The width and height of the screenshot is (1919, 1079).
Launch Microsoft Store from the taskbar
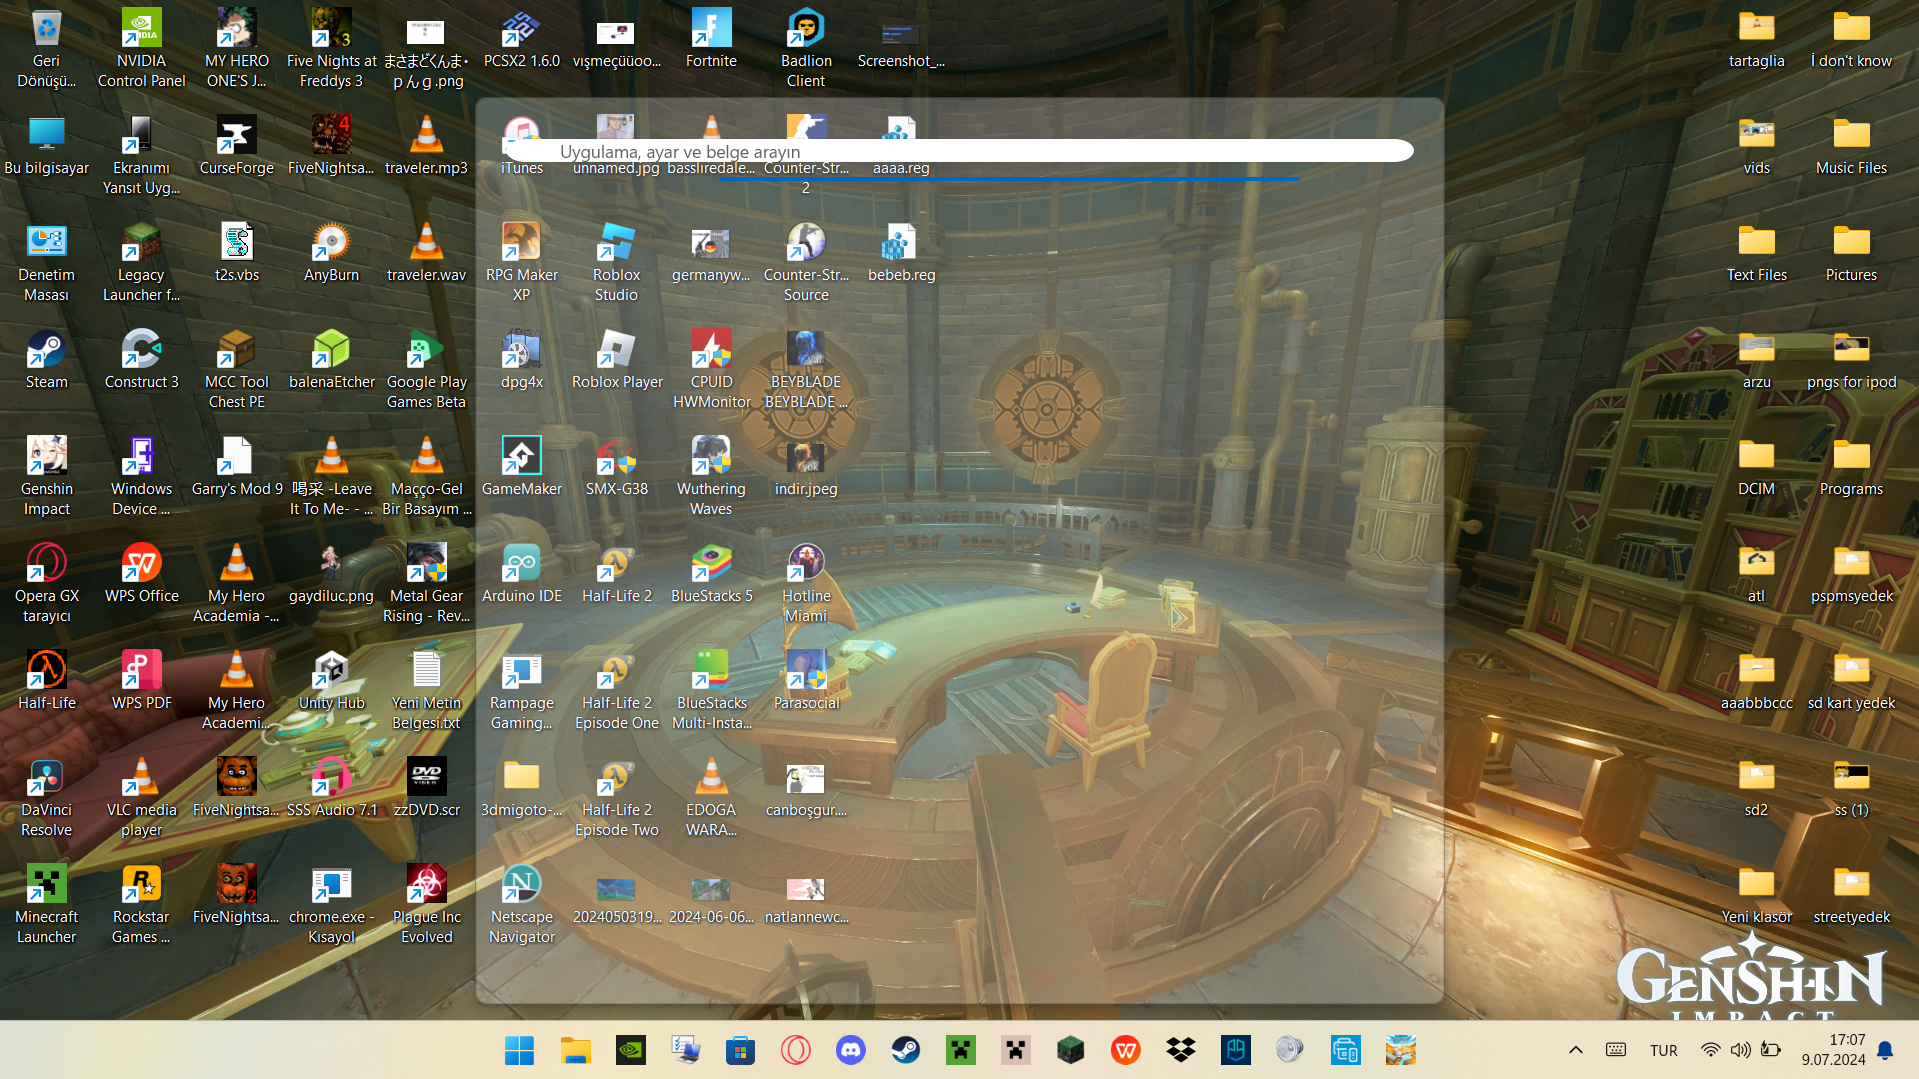pyautogui.click(x=740, y=1050)
